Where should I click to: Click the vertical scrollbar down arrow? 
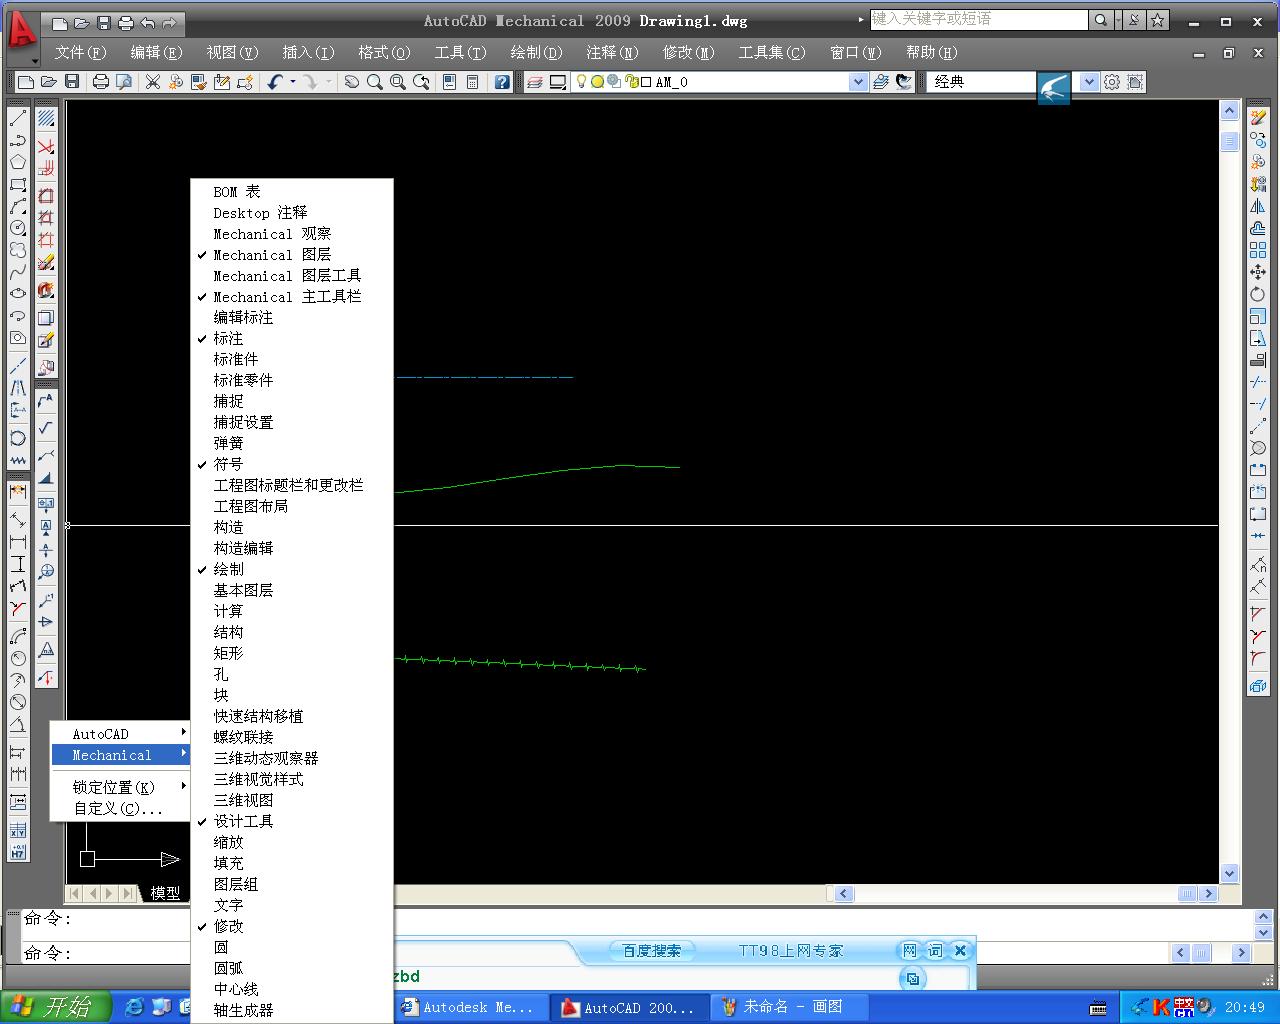[x=1230, y=873]
